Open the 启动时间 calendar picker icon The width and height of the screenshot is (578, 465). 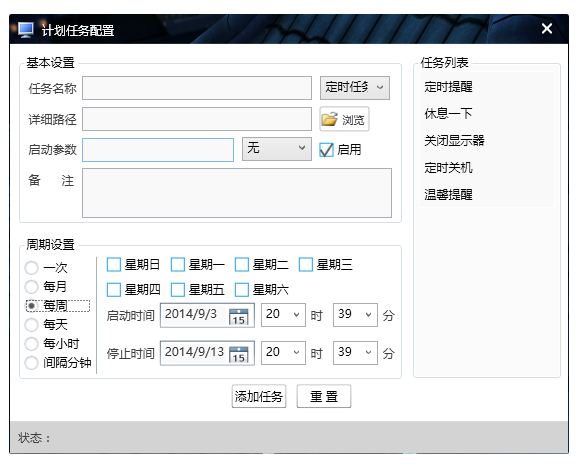pos(238,316)
